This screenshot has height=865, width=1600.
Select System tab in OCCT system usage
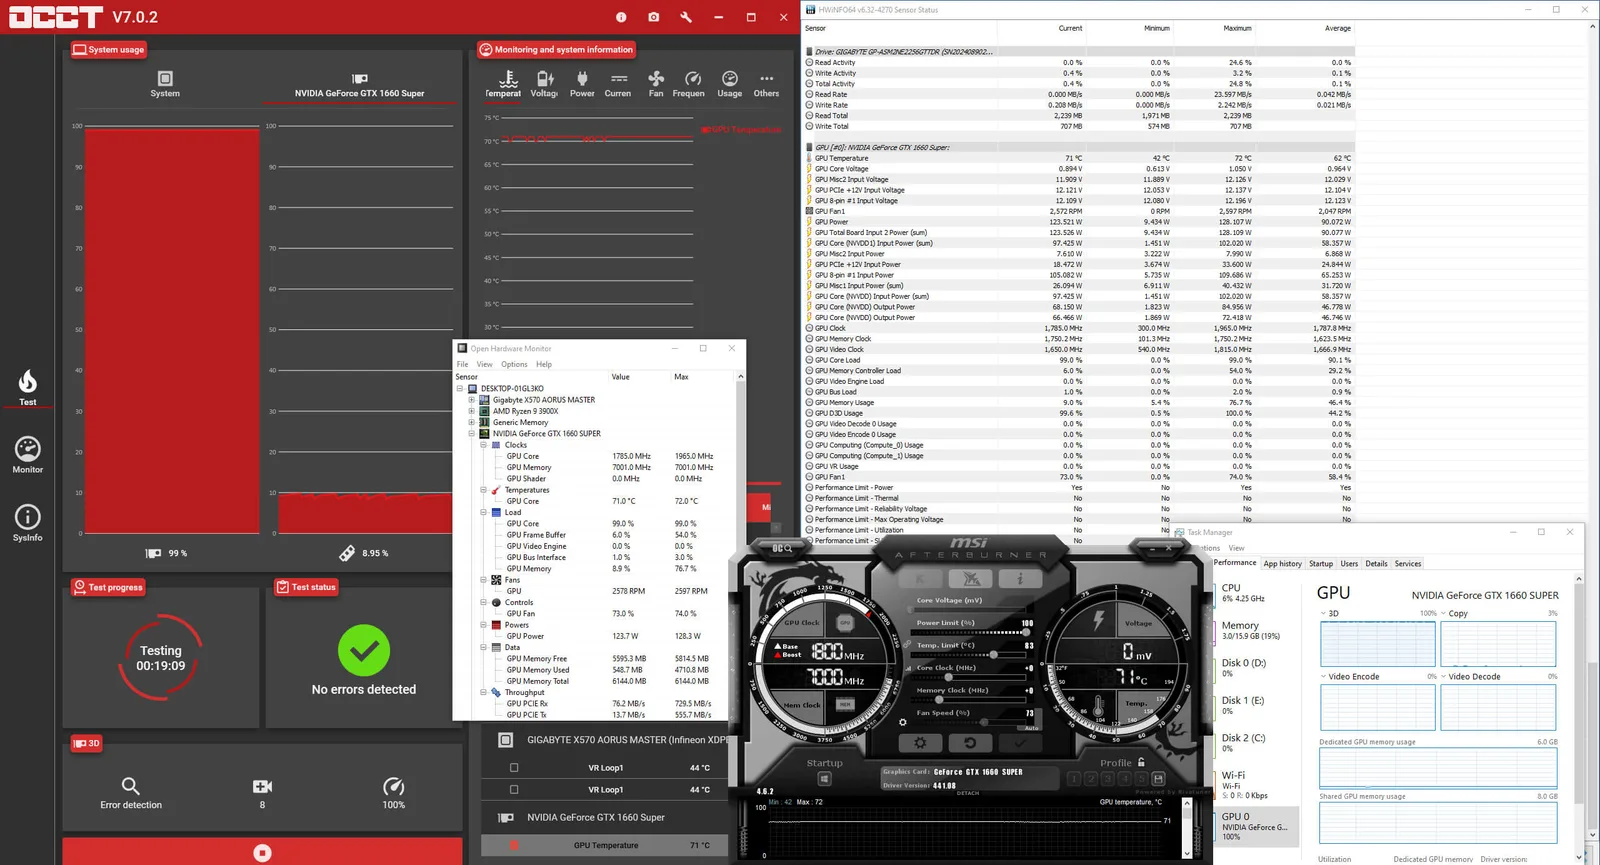(165, 84)
